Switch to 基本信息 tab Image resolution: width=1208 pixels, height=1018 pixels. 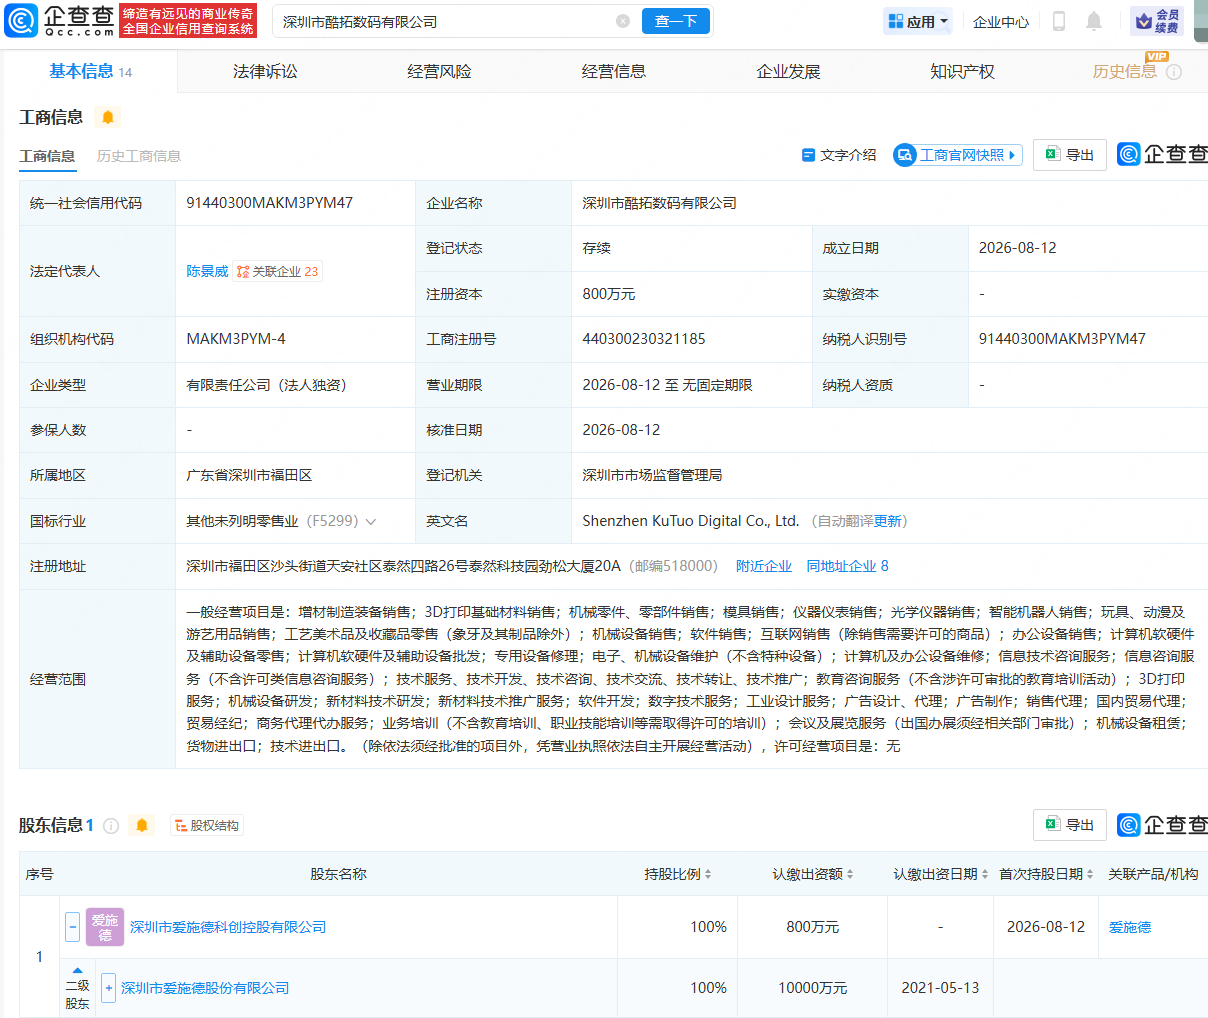point(90,71)
